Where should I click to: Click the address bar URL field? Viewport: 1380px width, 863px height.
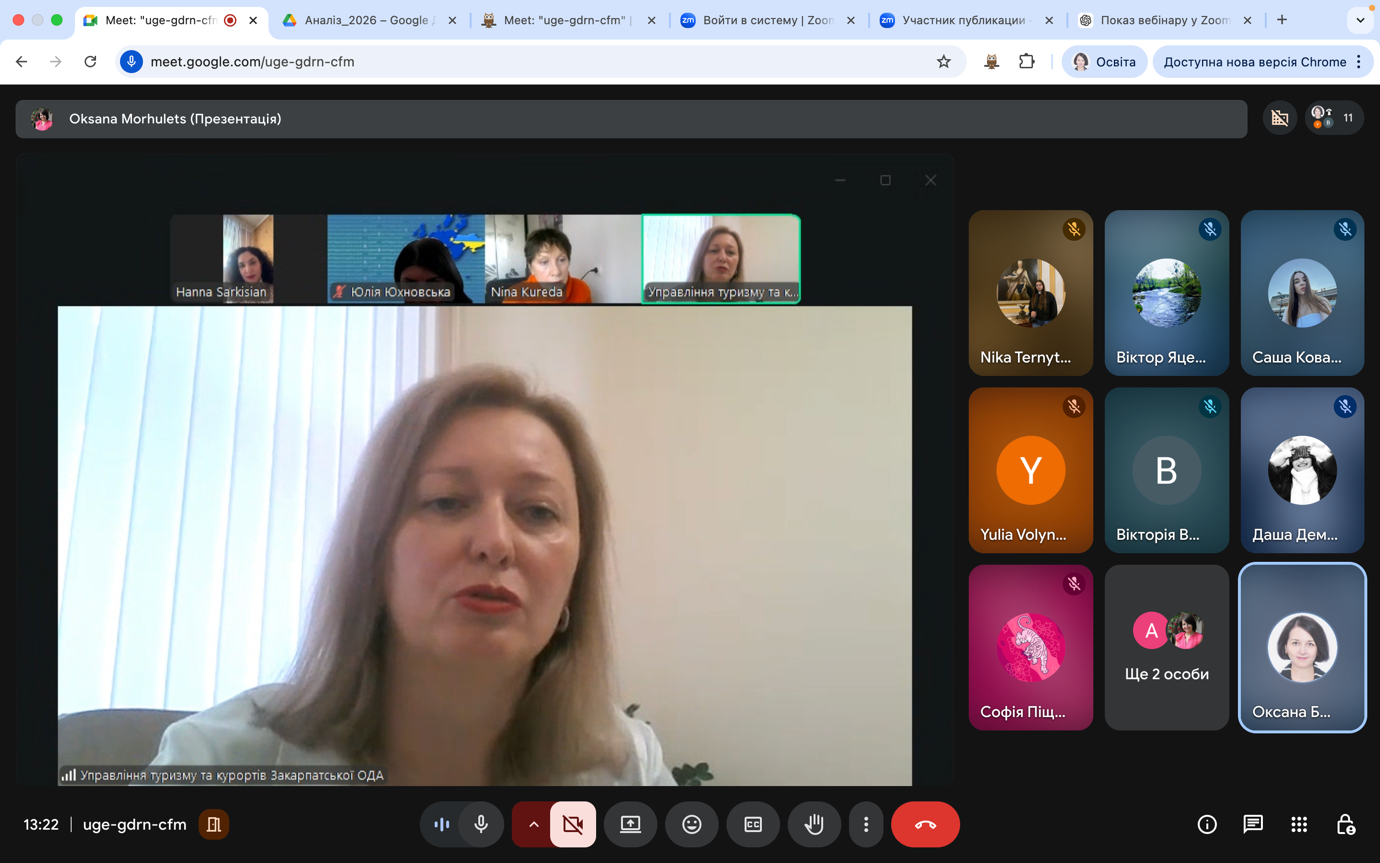540,62
